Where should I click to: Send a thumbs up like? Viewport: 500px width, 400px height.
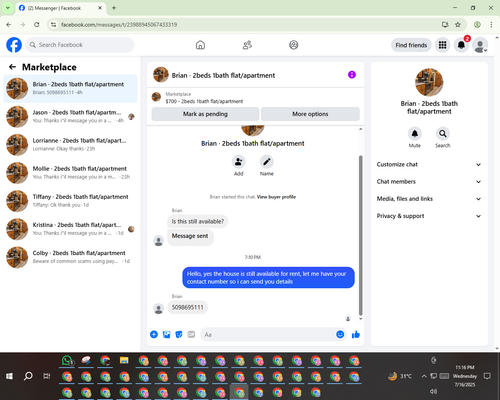coord(356,334)
